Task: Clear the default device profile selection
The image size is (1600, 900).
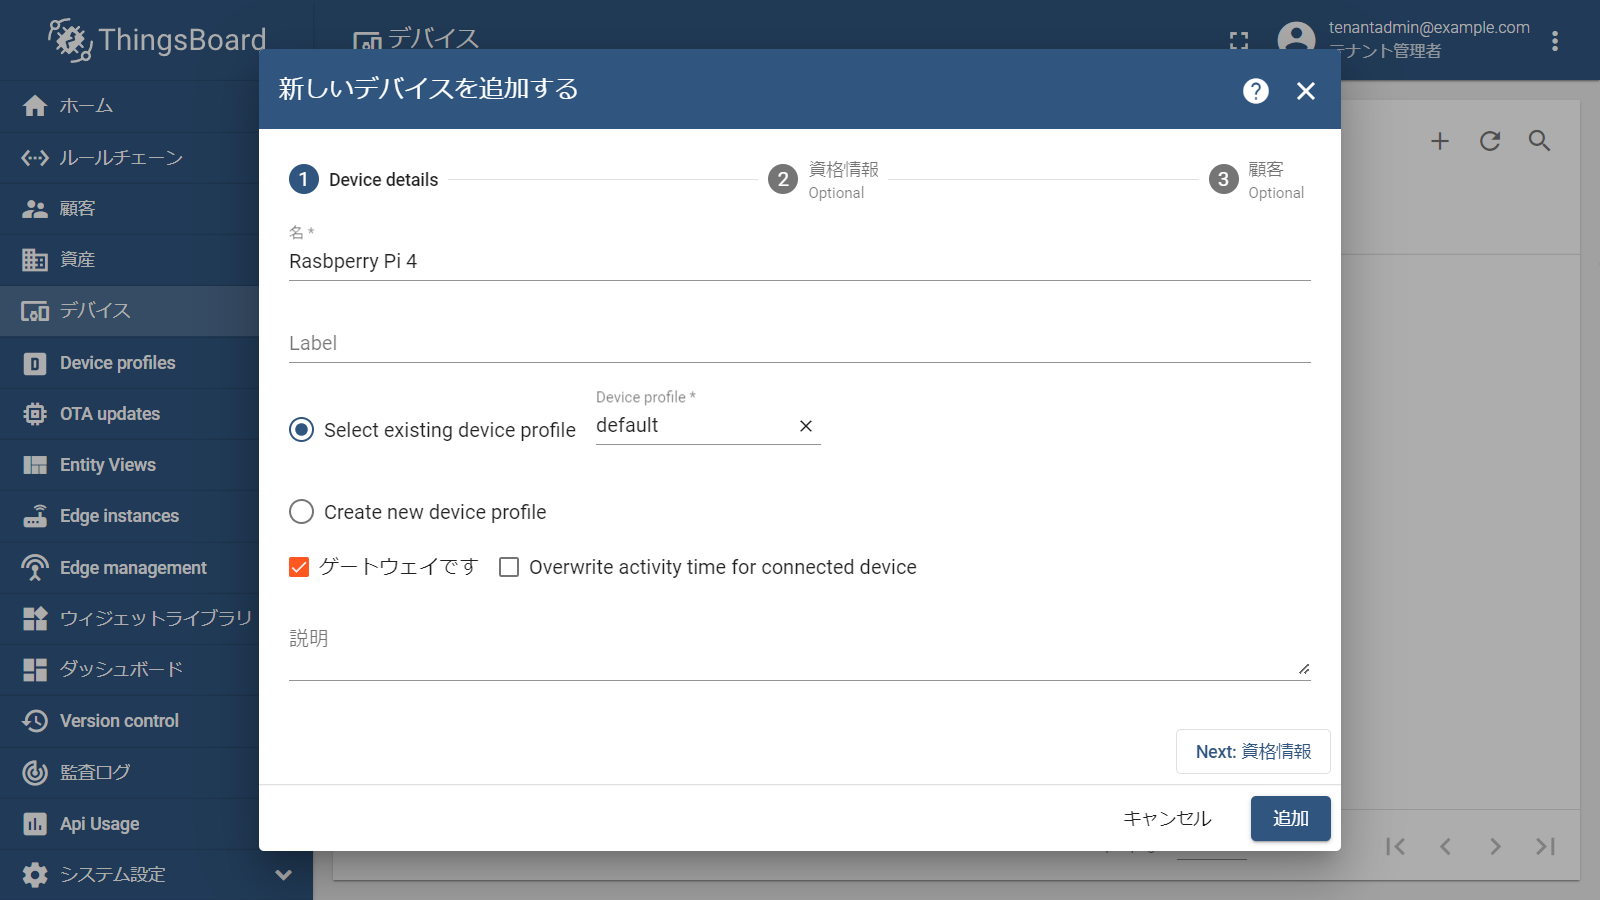Action: coord(805,426)
